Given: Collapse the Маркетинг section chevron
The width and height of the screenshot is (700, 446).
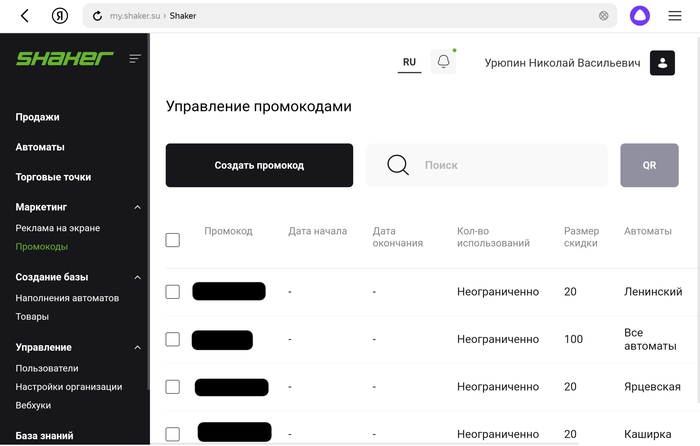Looking at the screenshot, I should (138, 207).
